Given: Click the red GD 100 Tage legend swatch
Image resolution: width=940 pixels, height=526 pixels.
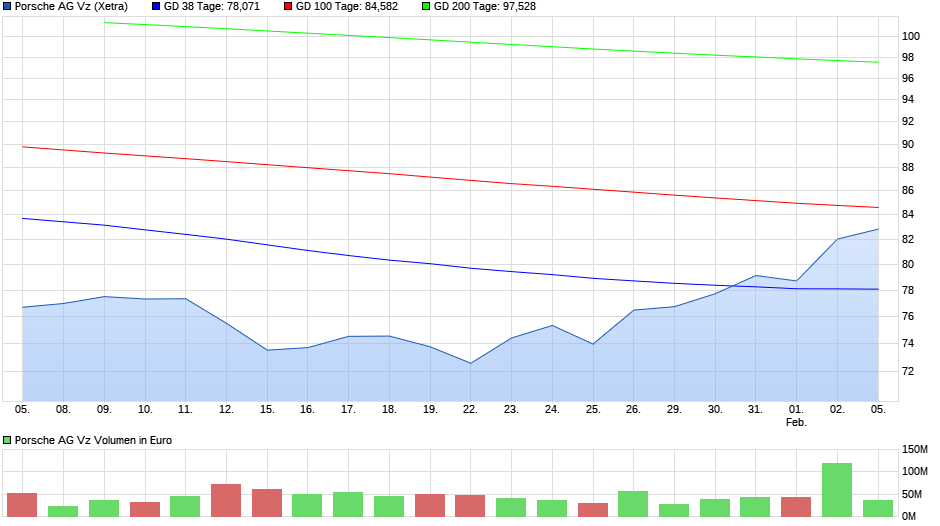Looking at the screenshot, I should [289, 6].
